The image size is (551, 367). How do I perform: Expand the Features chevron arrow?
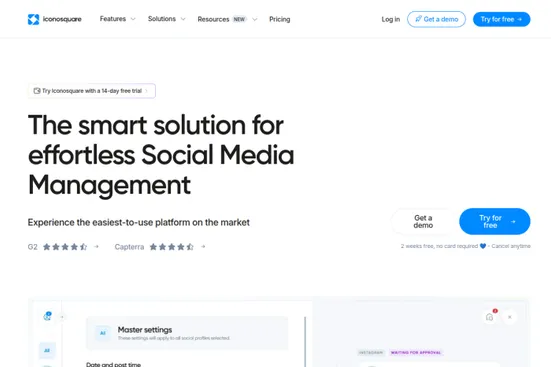[x=133, y=19]
